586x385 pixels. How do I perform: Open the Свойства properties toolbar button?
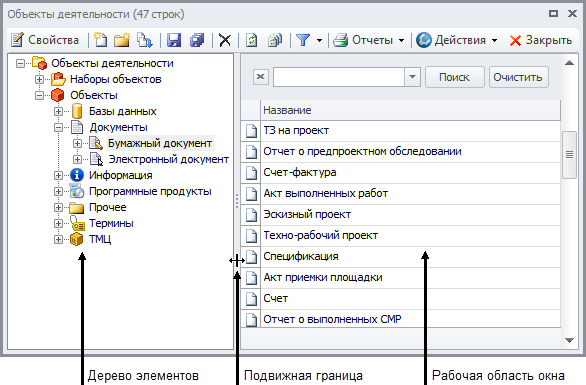tap(45, 40)
